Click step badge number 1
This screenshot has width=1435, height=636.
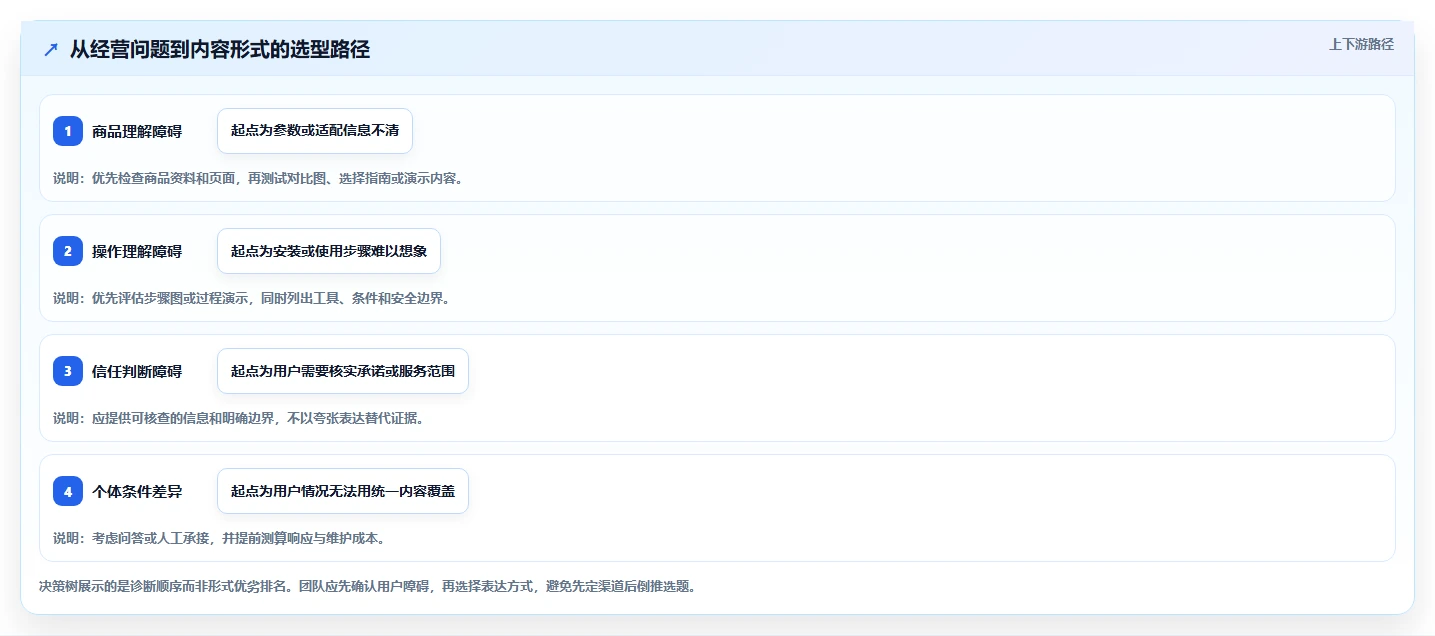[68, 131]
